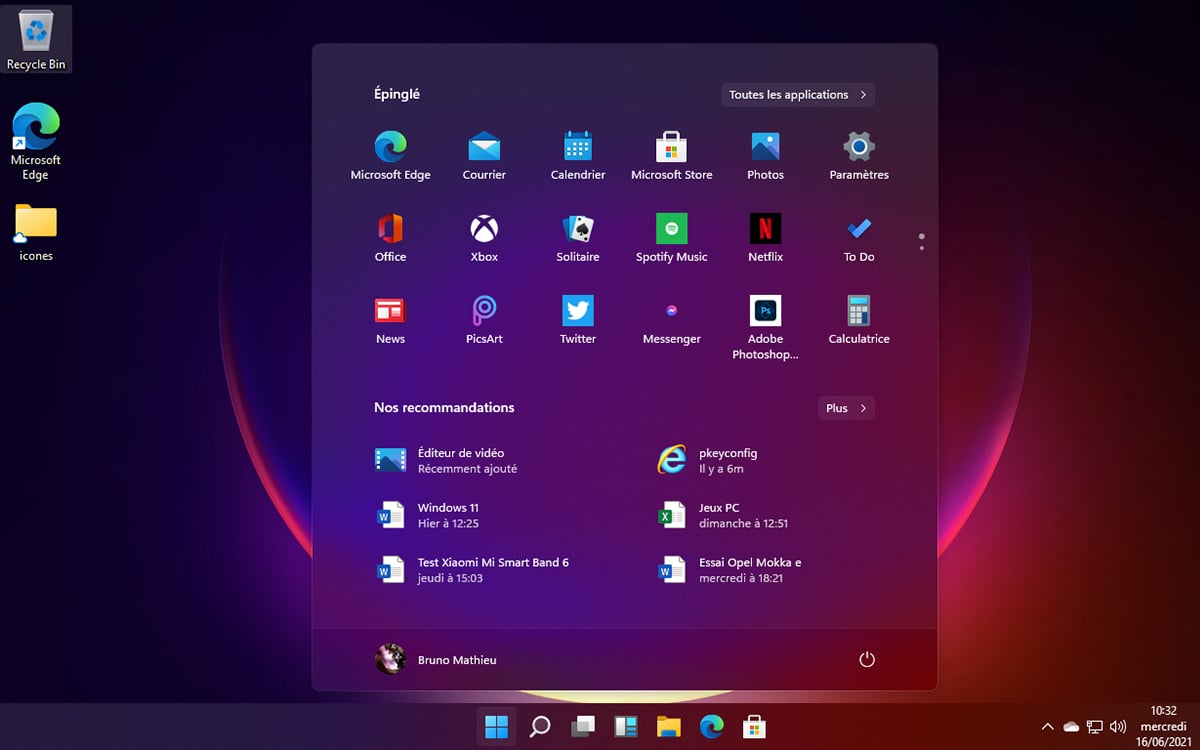Expand recommendations with the Plus button
The height and width of the screenshot is (750, 1200).
click(846, 408)
